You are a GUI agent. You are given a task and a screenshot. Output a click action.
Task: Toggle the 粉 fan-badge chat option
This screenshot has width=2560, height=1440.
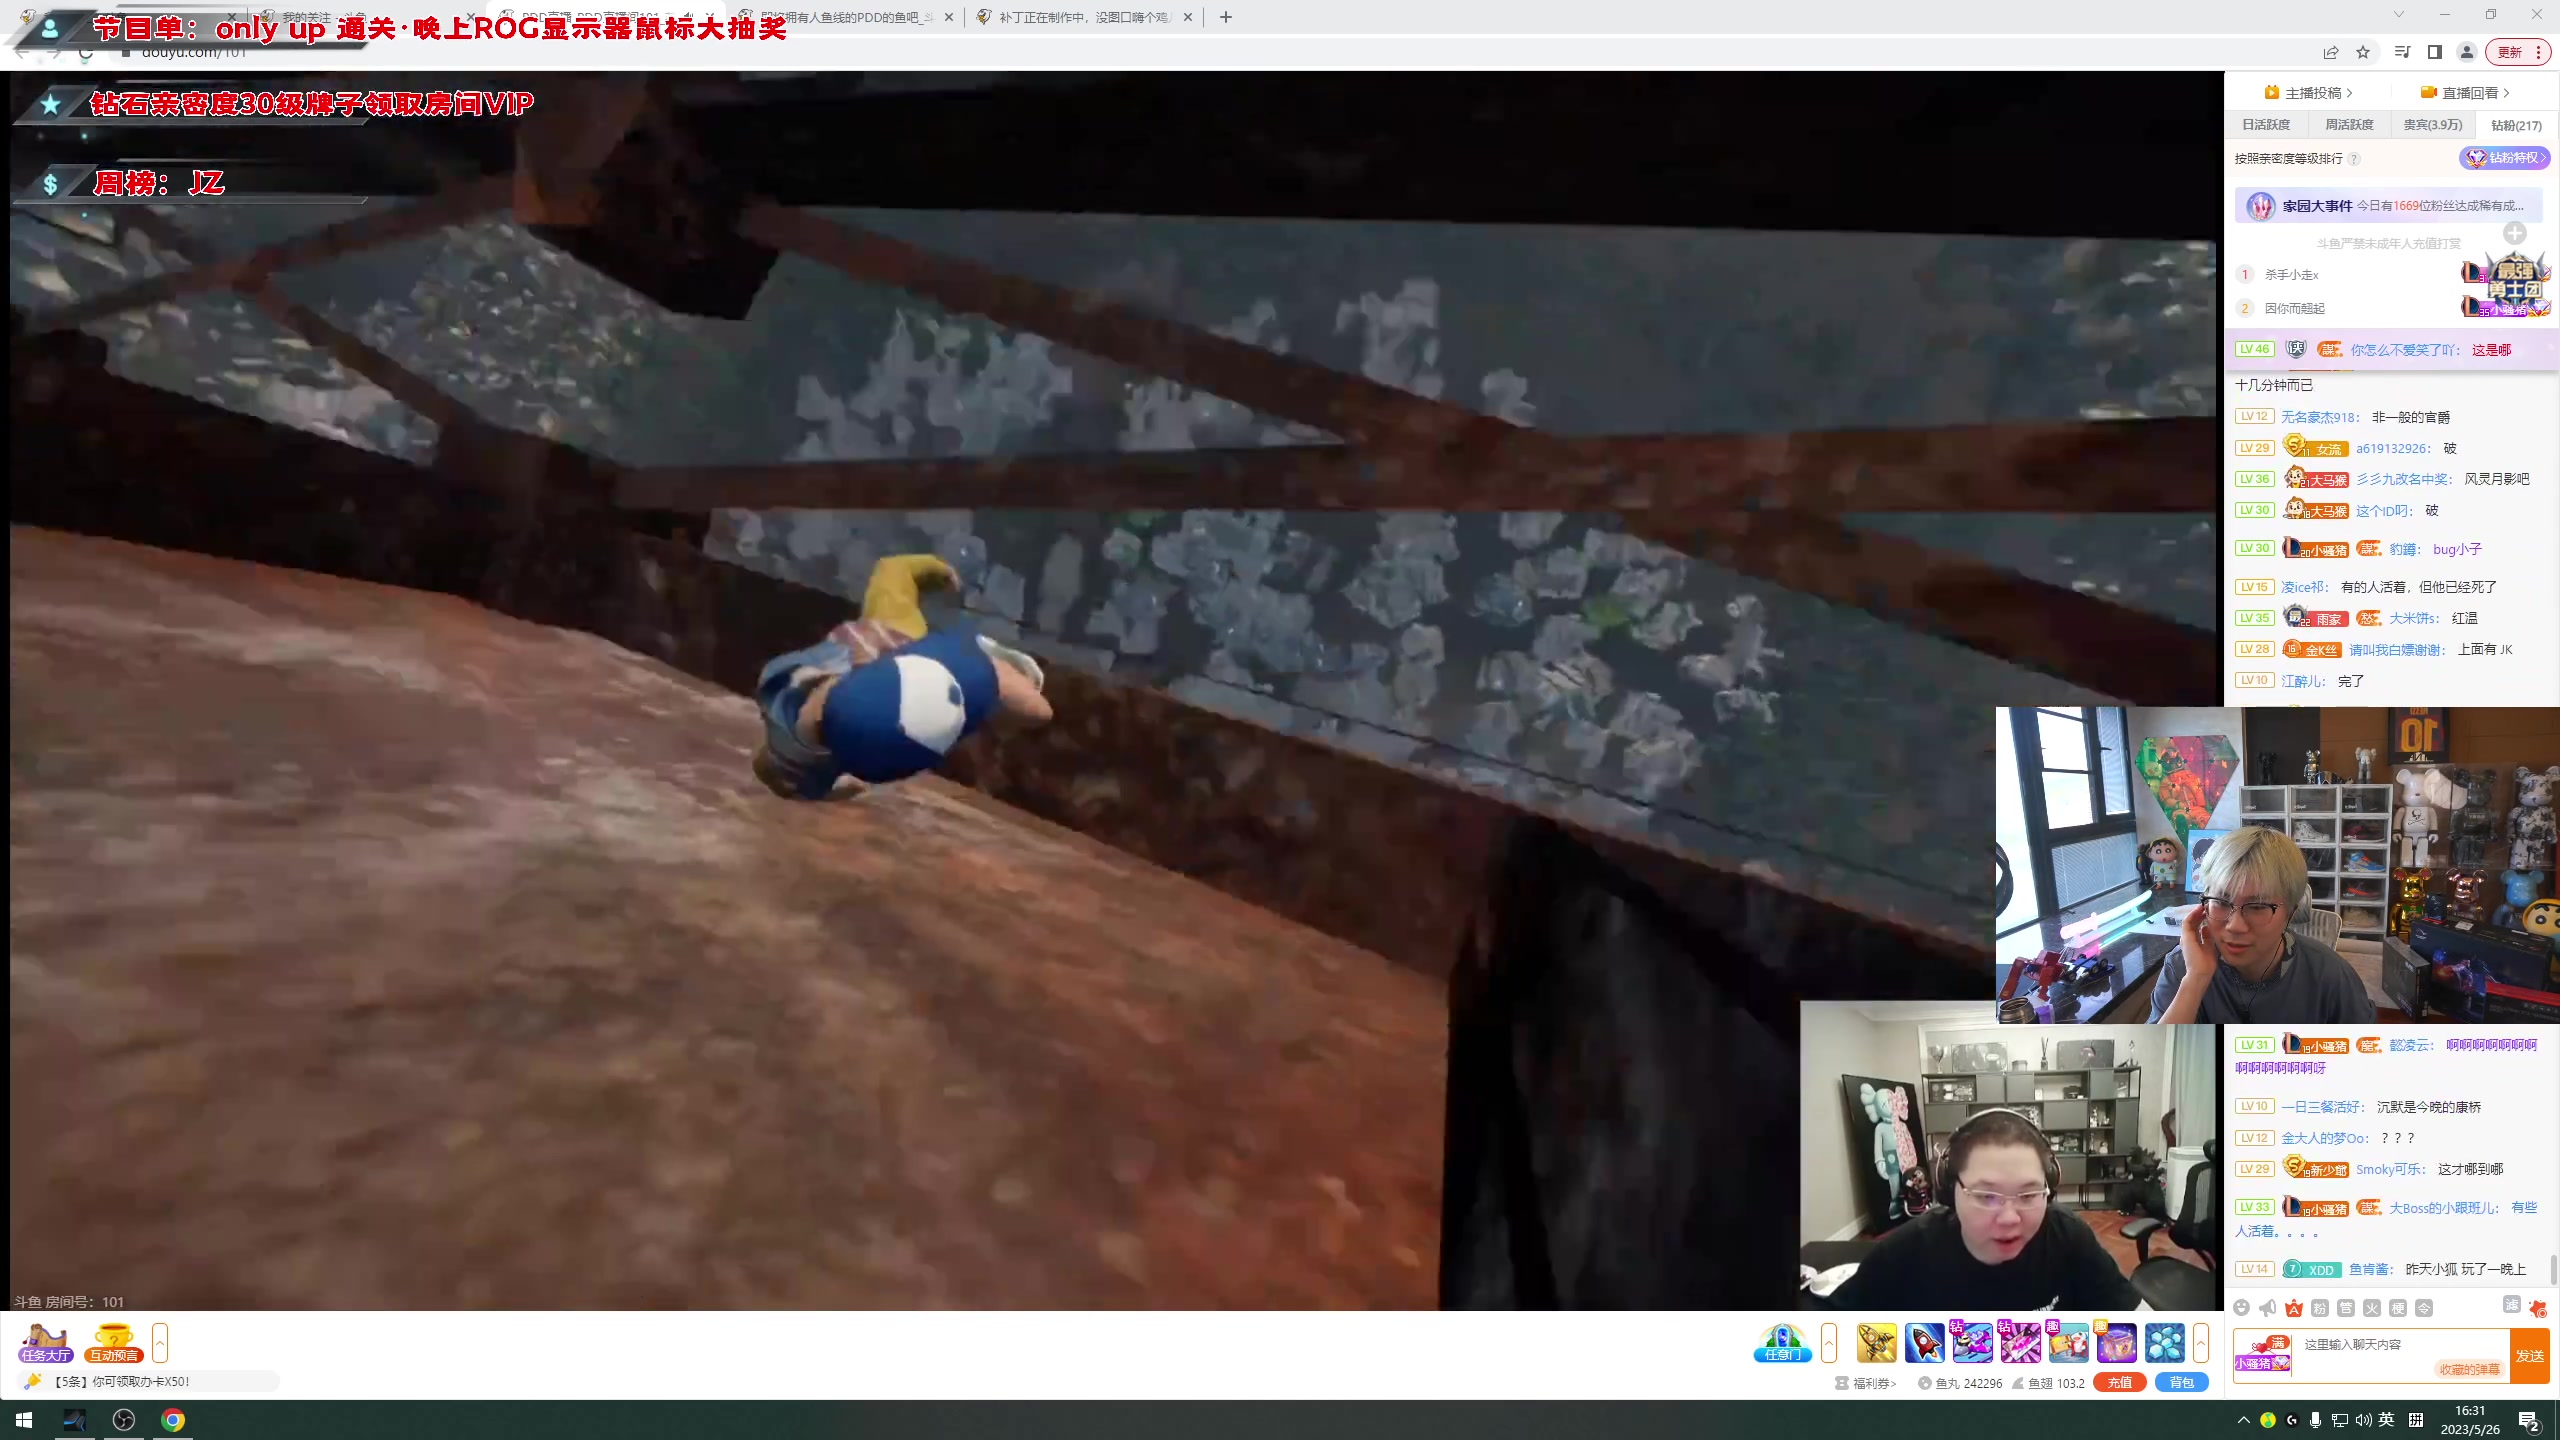tap(2320, 1308)
